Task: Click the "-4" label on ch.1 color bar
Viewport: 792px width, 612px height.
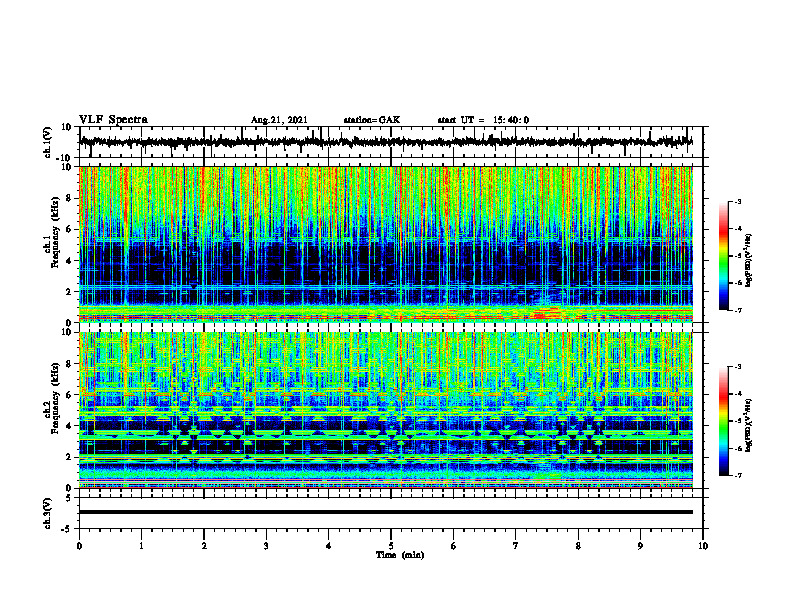Action: point(738,229)
